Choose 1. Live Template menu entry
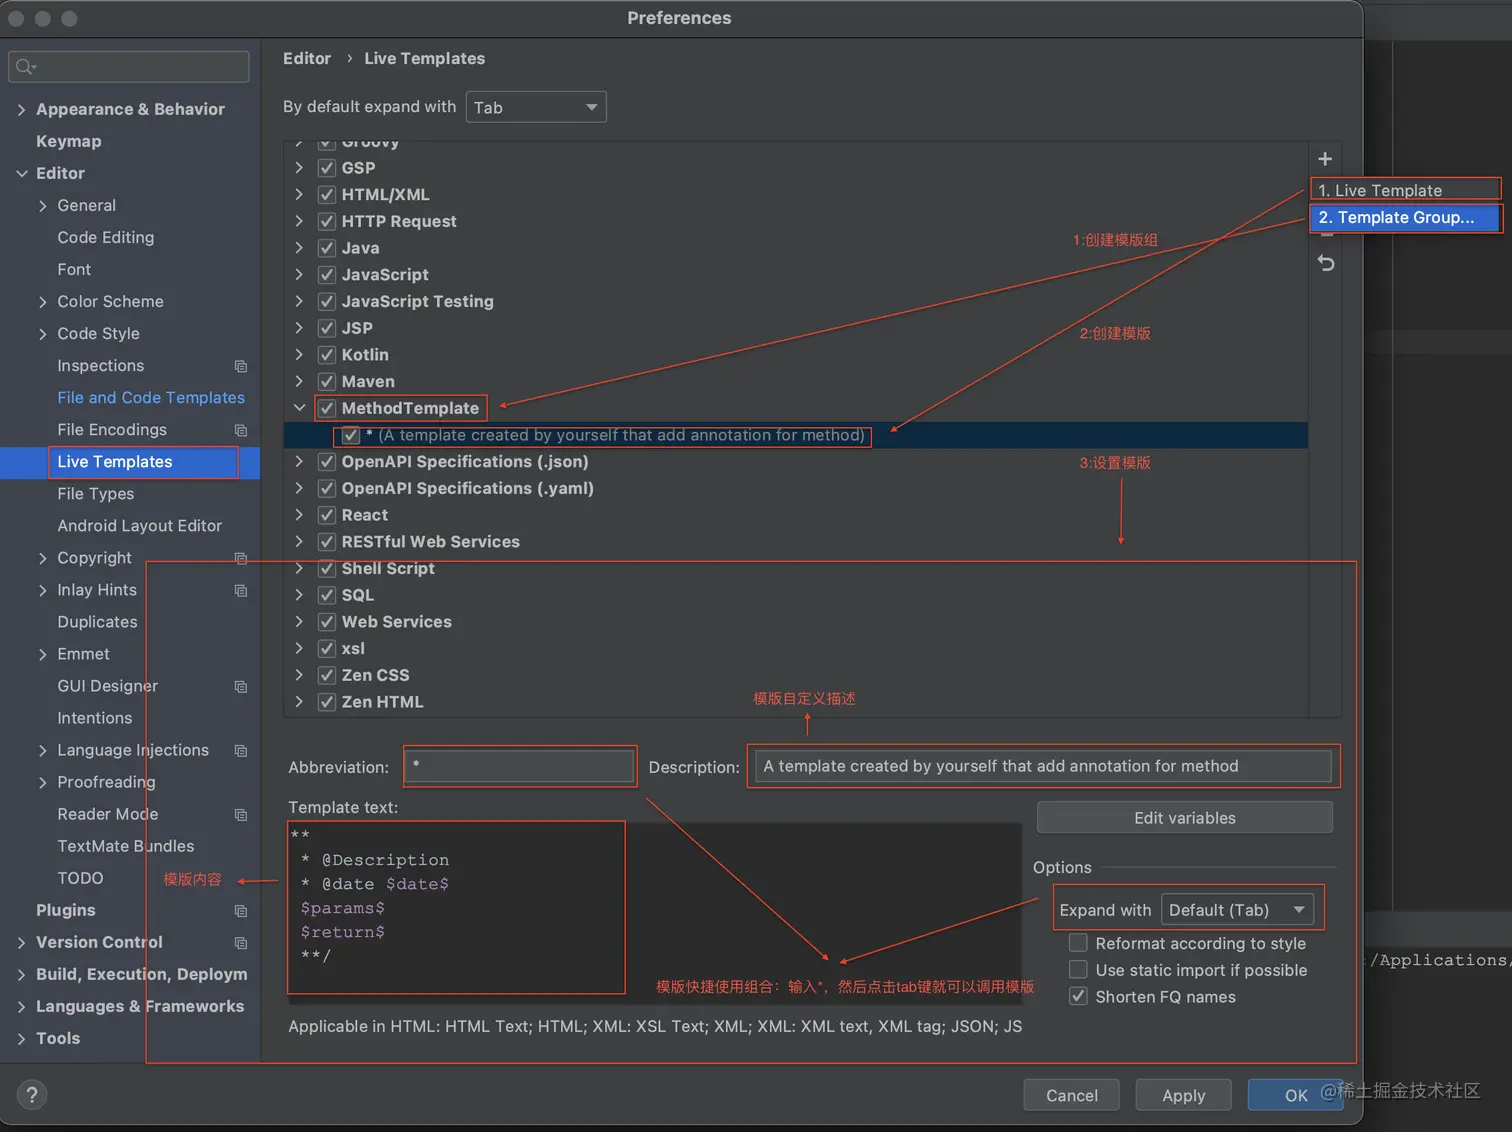This screenshot has width=1512, height=1132. coord(1406,190)
